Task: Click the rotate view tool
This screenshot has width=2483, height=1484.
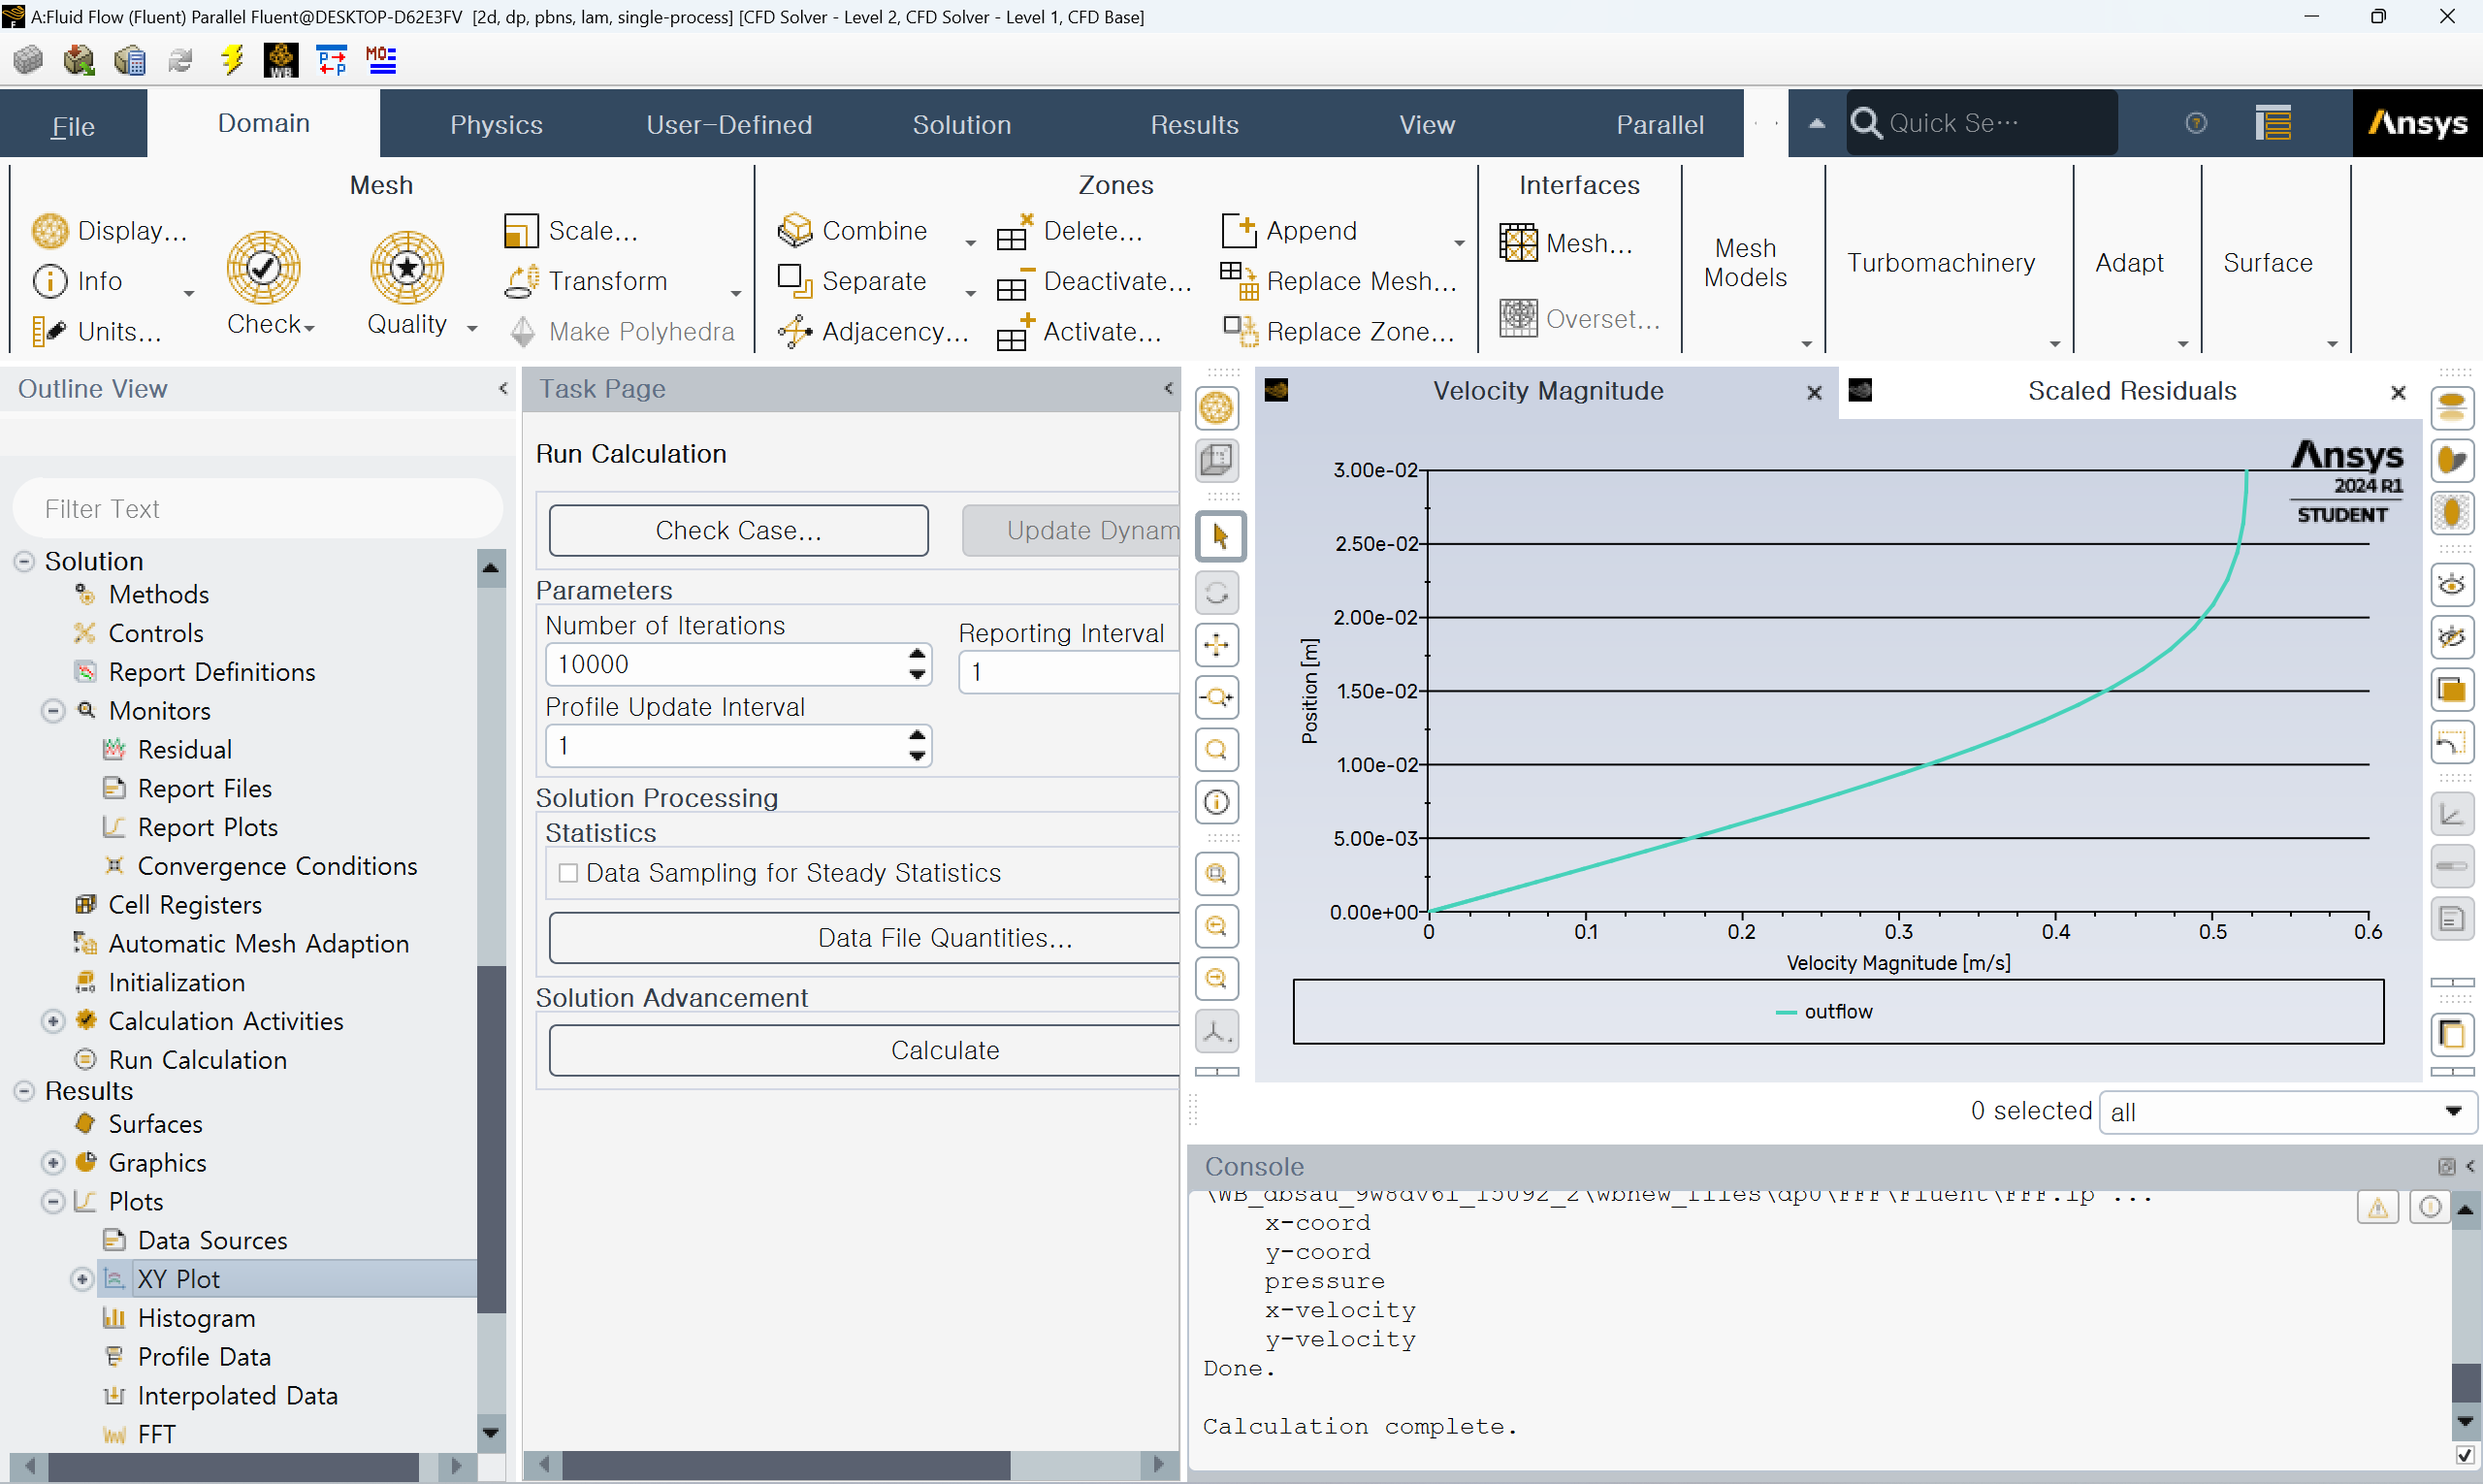Action: click(x=1217, y=593)
